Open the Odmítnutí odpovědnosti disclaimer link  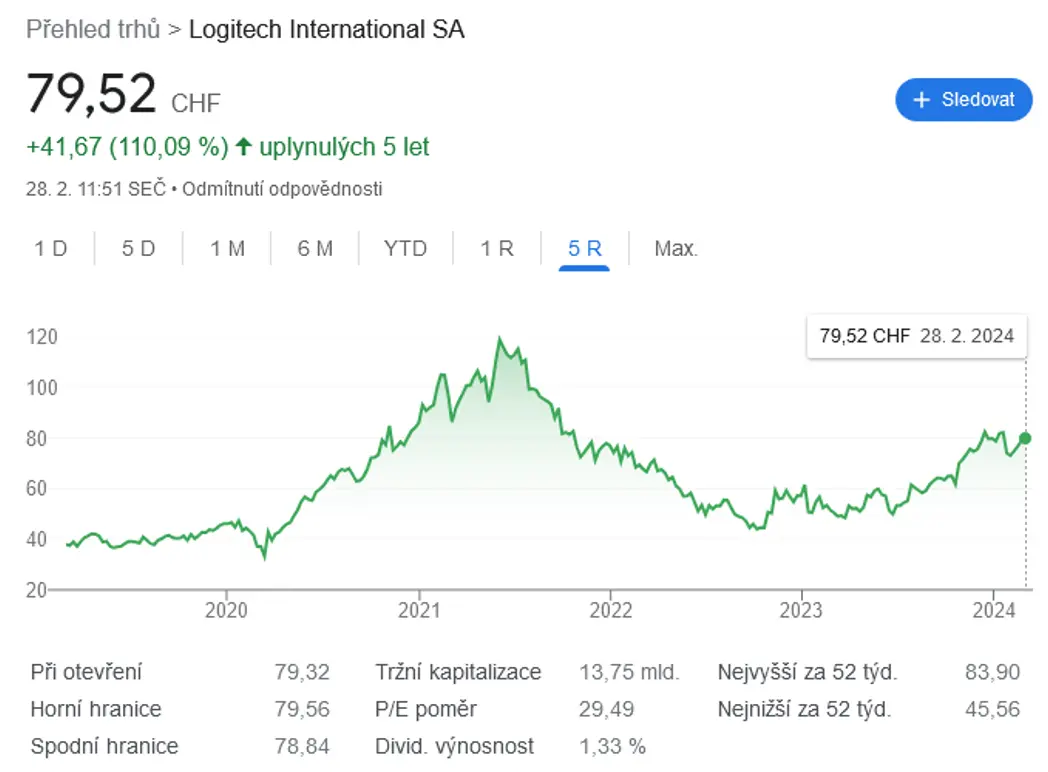click(282, 189)
